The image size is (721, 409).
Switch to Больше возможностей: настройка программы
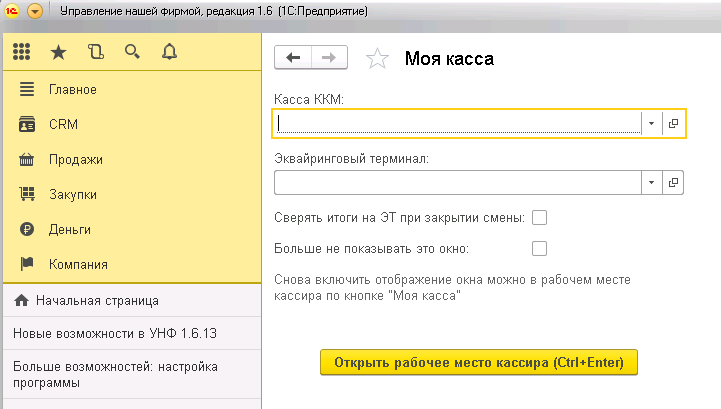132,374
